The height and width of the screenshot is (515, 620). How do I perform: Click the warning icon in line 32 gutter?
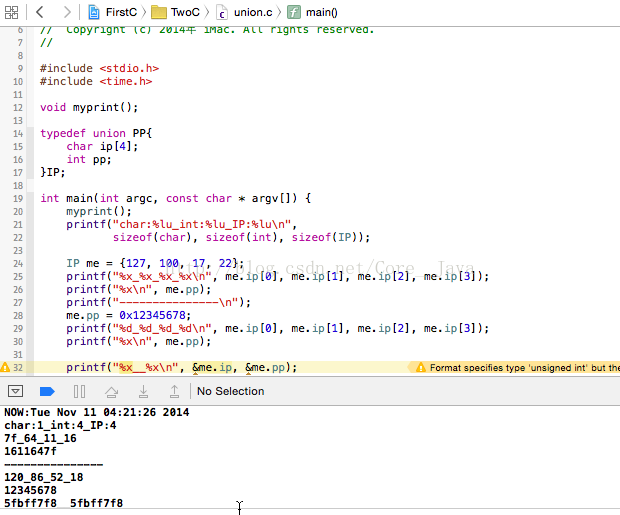5,367
